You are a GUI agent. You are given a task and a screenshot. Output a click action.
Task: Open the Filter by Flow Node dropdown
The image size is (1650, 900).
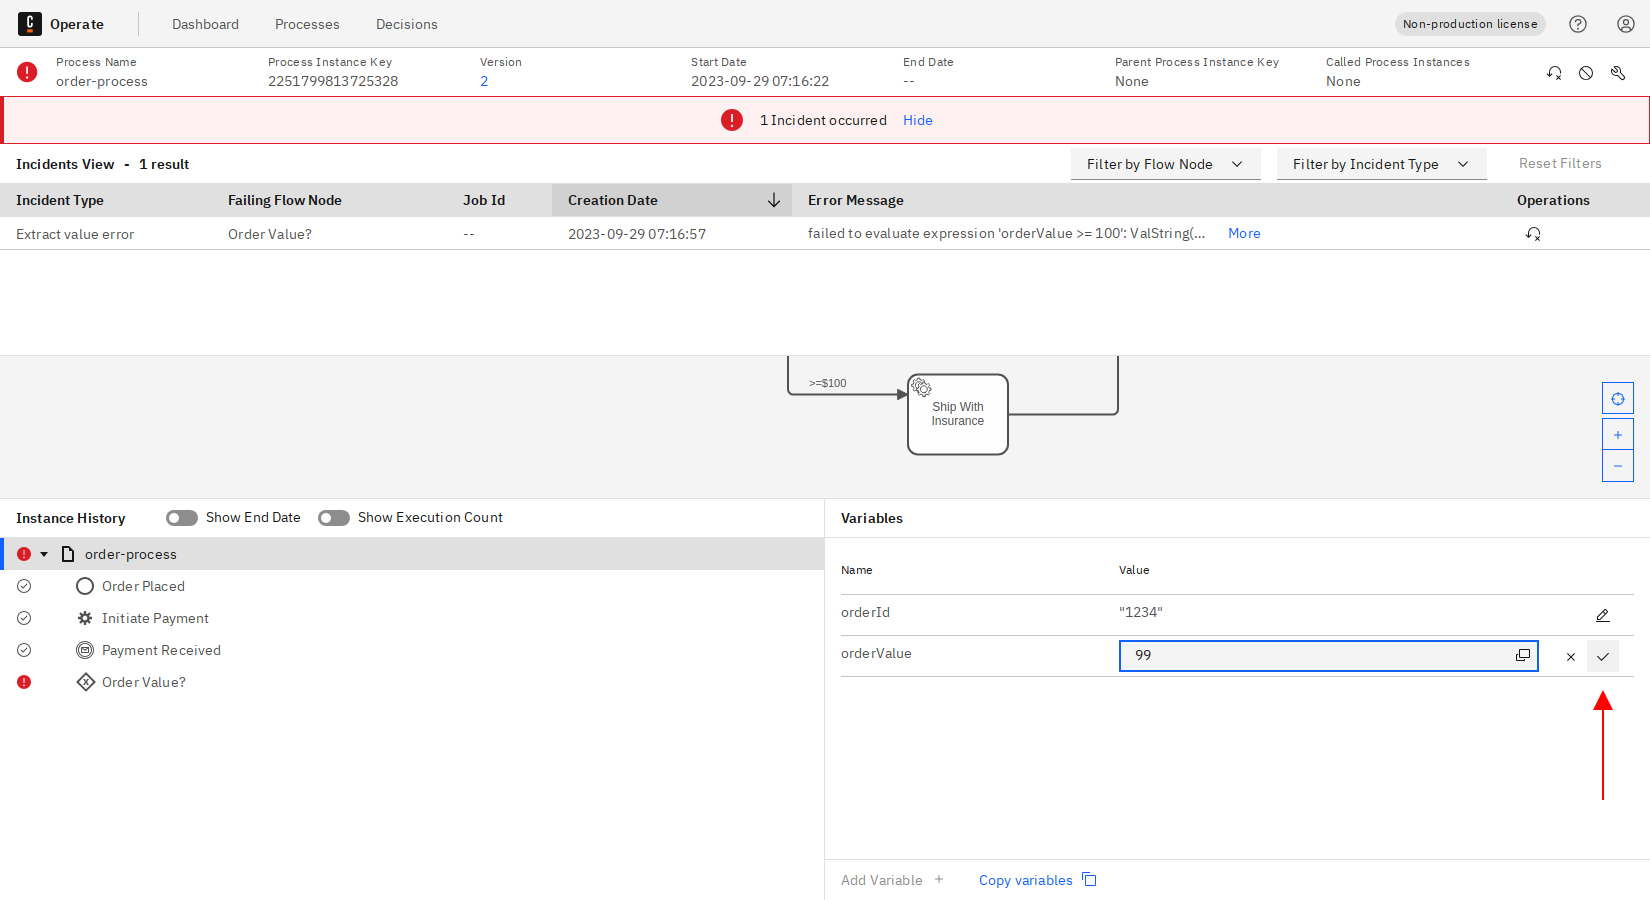tap(1165, 164)
